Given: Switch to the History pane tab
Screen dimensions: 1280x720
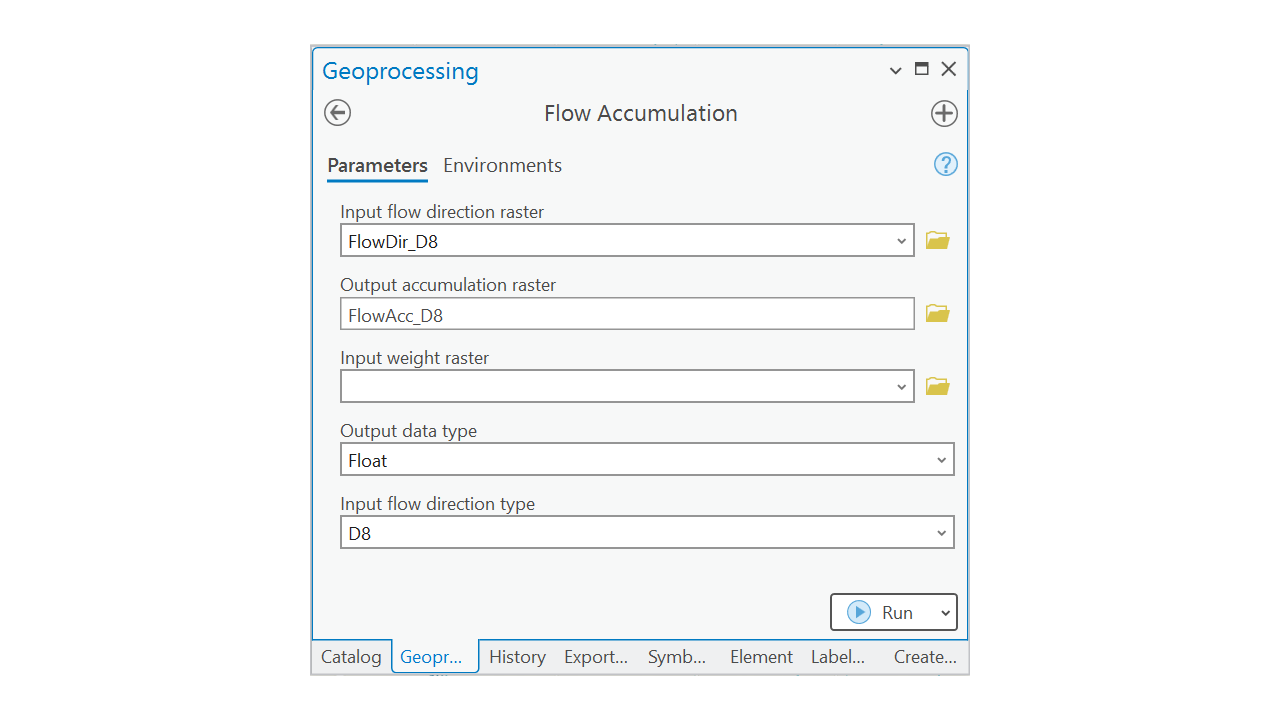Looking at the screenshot, I should tap(517, 657).
